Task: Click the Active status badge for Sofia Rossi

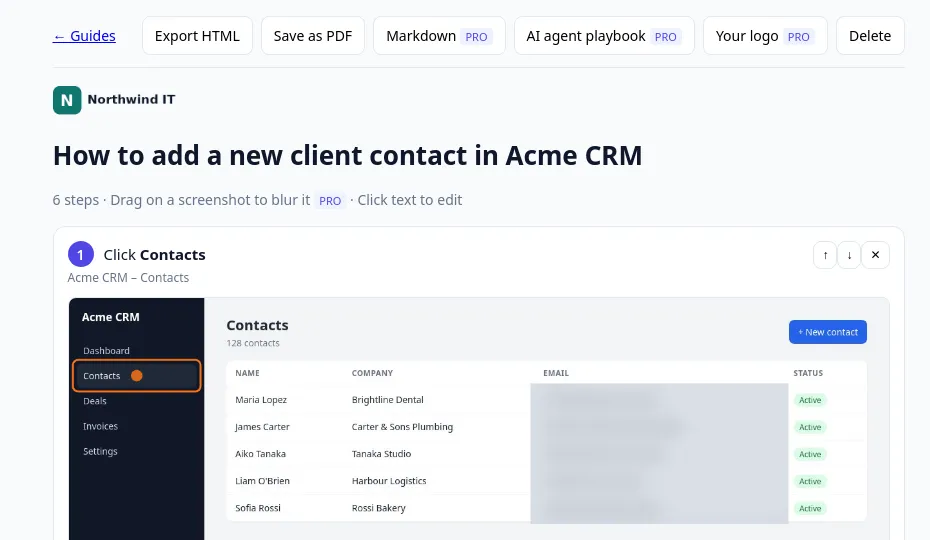Action: (810, 509)
